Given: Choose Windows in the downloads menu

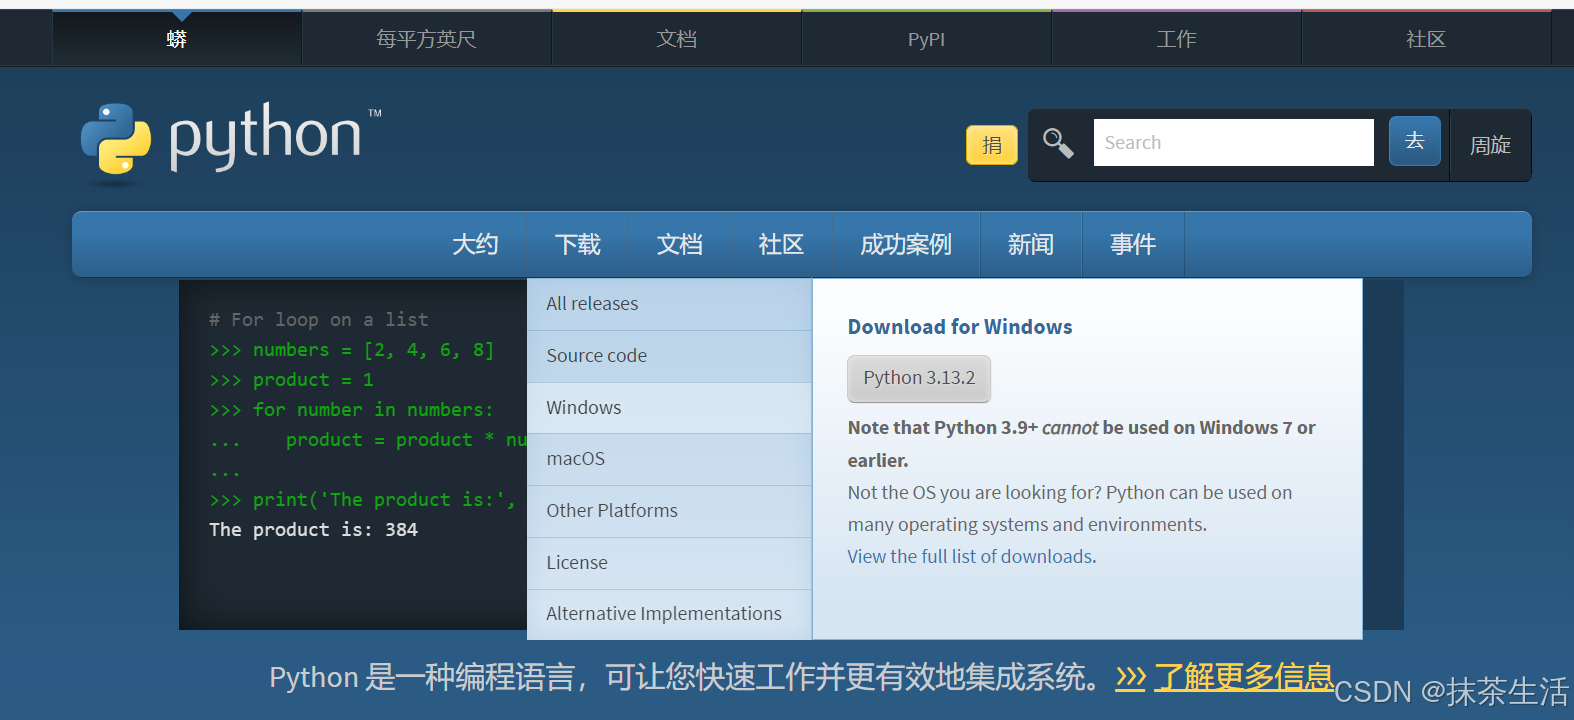Looking at the screenshot, I should click(669, 408).
